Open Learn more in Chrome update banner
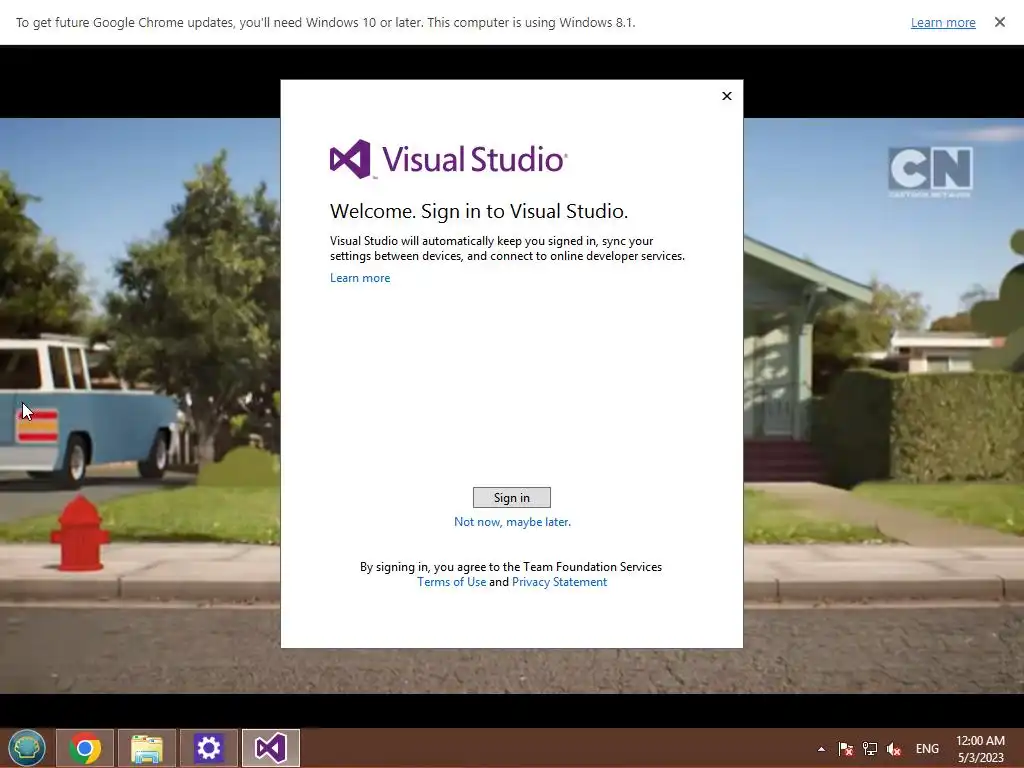The height and width of the screenshot is (768, 1024). pos(943,23)
